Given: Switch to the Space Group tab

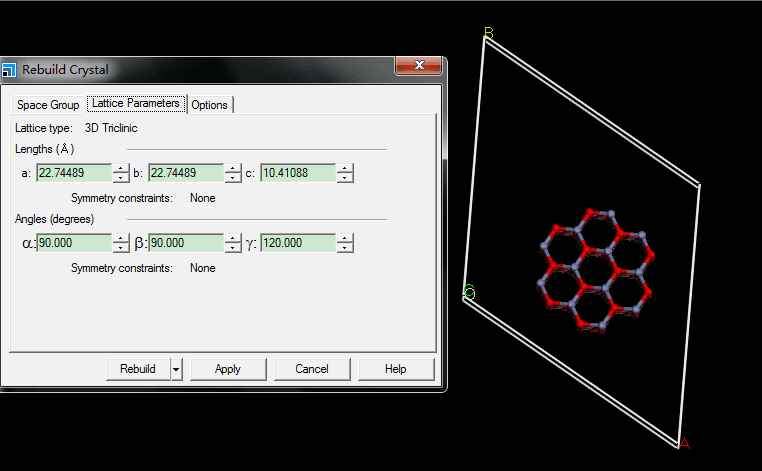Looking at the screenshot, I should tap(48, 105).
